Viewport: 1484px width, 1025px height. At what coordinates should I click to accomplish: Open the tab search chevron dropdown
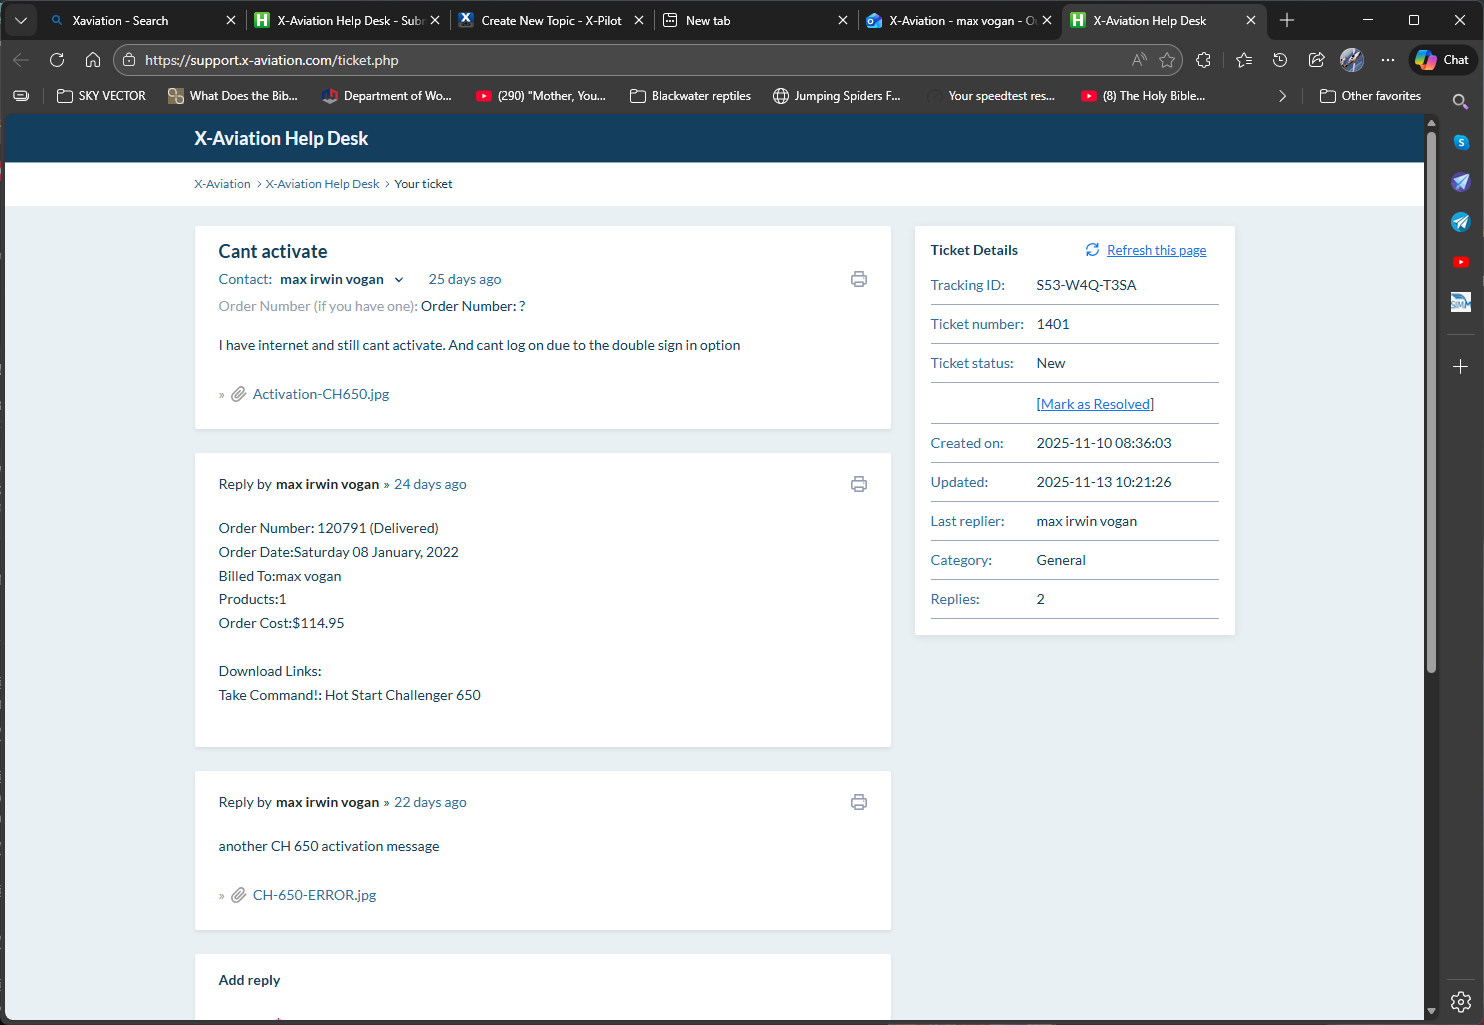[x=21, y=20]
